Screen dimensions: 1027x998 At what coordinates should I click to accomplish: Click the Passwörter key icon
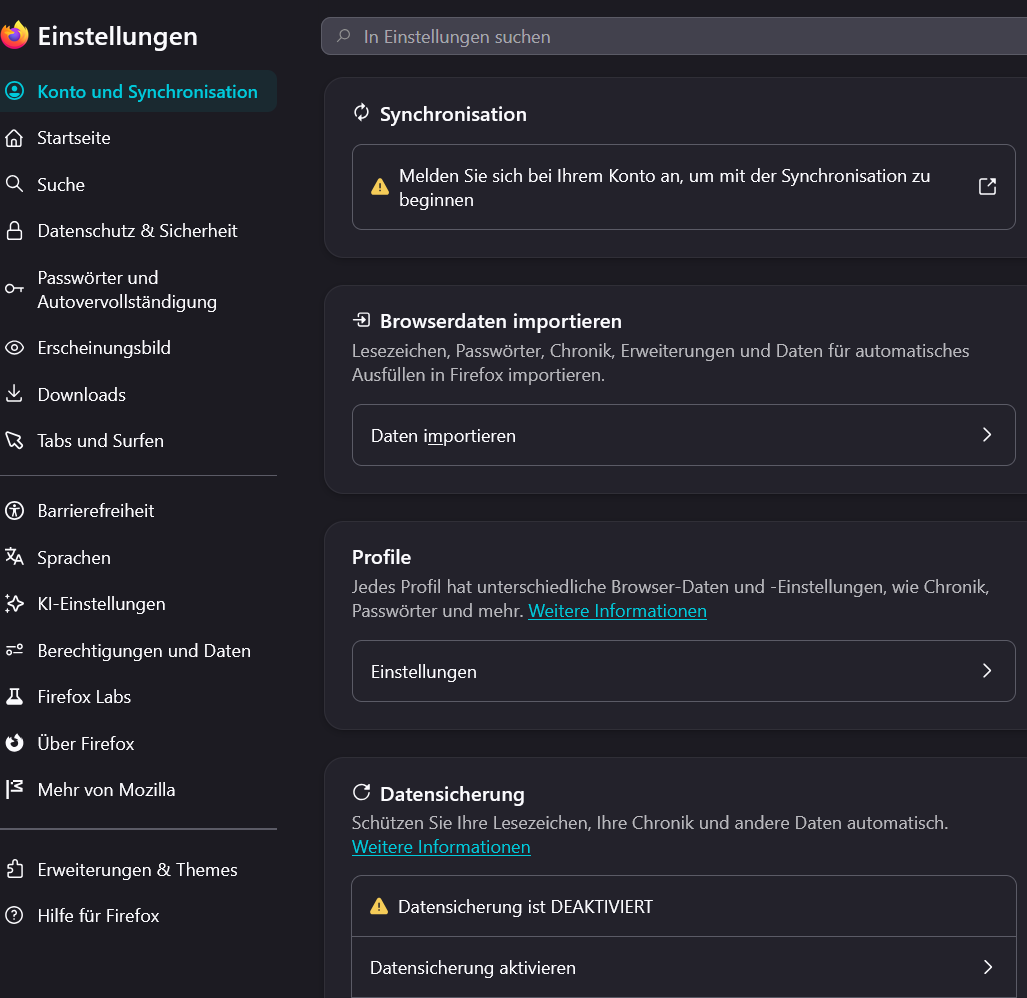coord(14,289)
